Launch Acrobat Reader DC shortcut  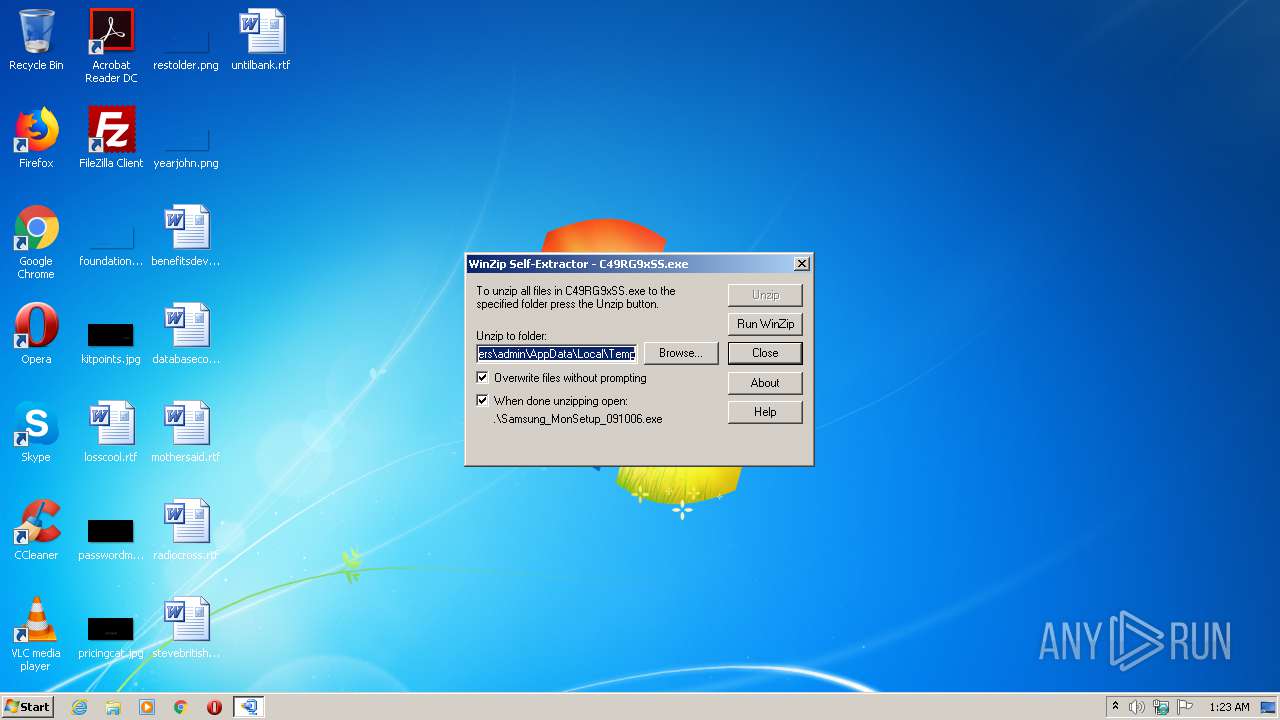point(111,46)
